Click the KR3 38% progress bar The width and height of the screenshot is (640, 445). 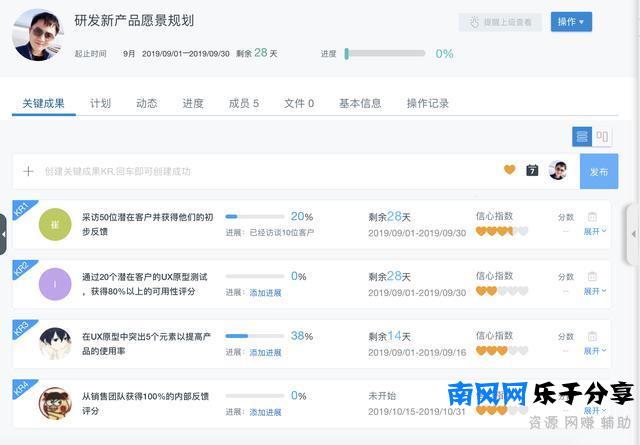(255, 336)
